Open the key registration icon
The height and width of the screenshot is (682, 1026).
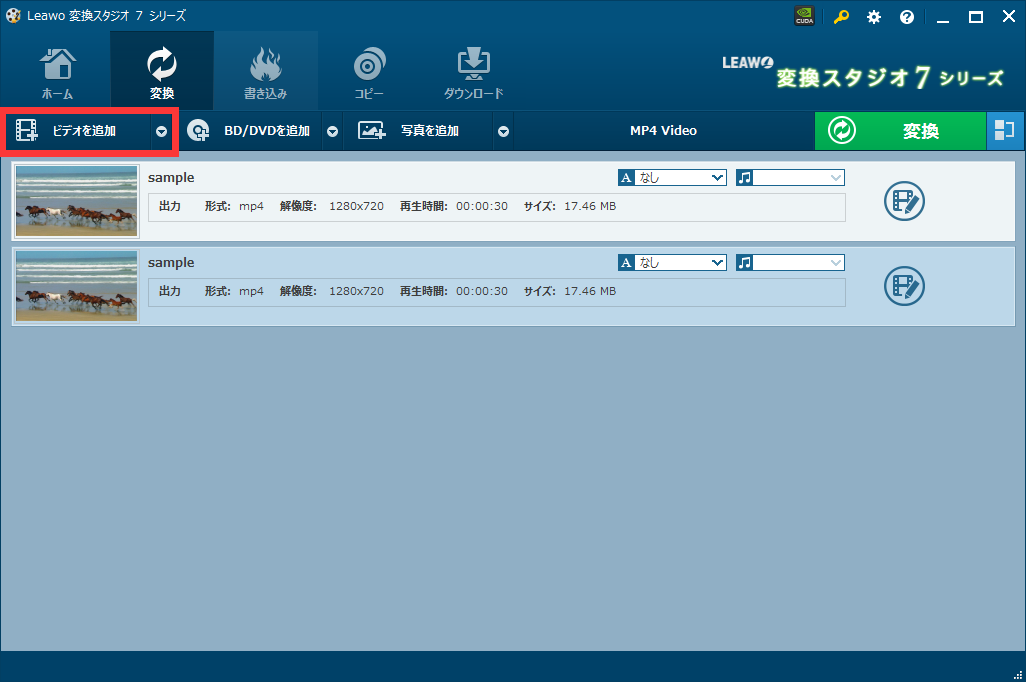(x=841, y=16)
